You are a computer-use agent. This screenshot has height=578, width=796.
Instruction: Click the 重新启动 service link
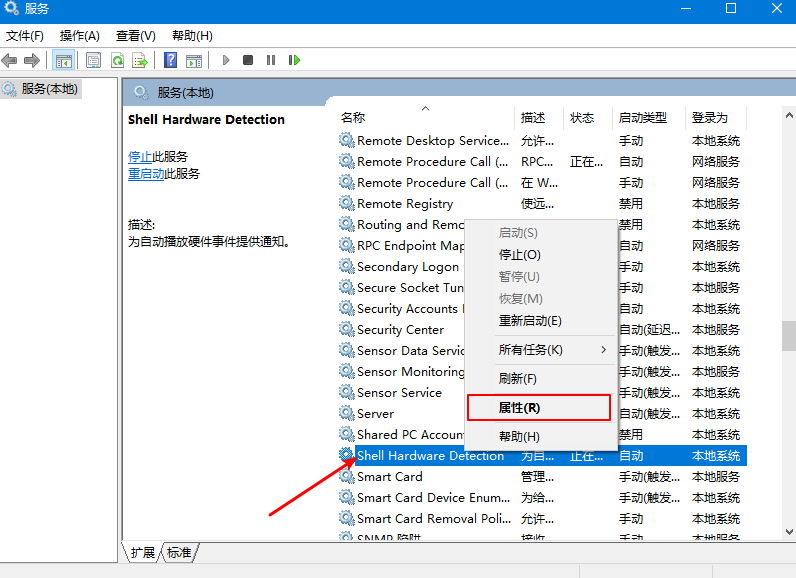click(146, 174)
